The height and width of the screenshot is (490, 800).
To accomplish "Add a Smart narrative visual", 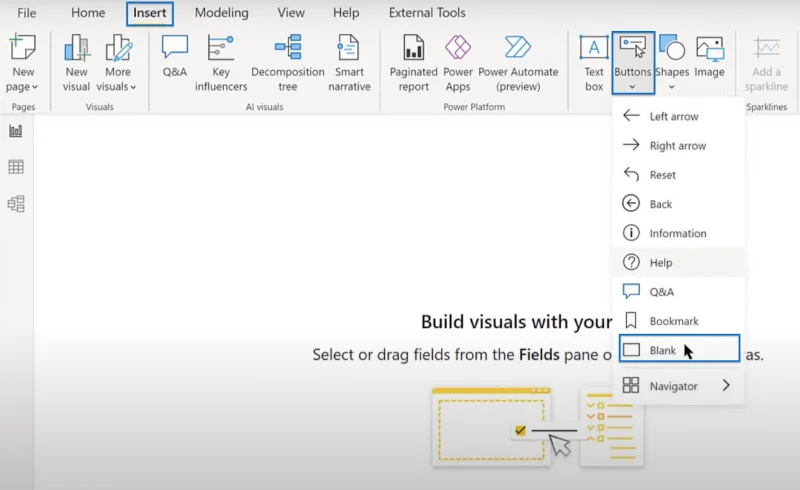I will coord(349,63).
